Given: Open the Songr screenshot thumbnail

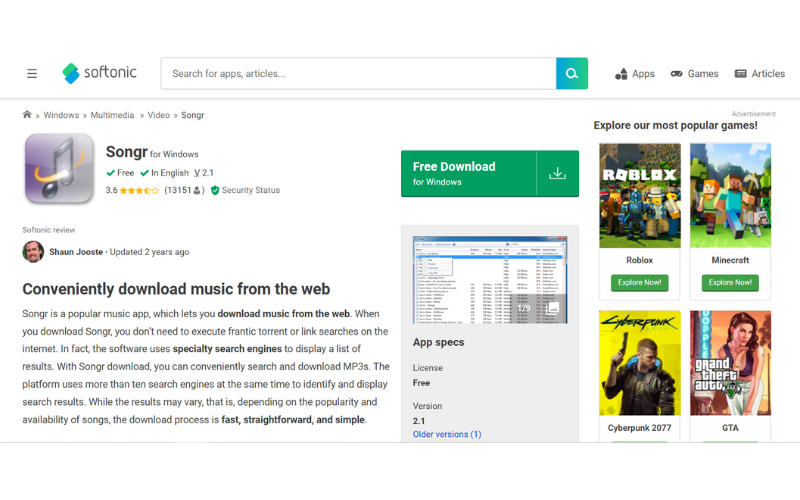Looking at the screenshot, I should coord(489,279).
